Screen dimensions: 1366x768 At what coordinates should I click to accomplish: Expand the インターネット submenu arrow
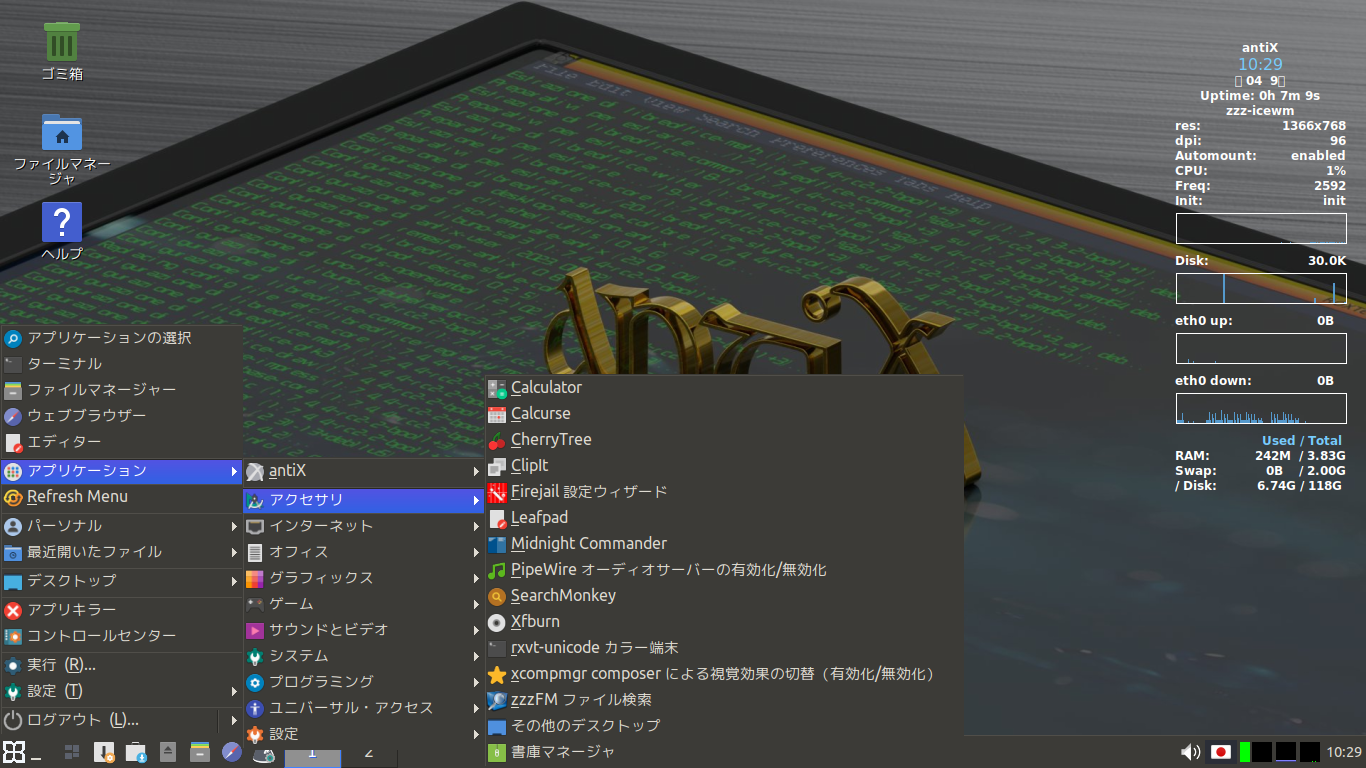point(477,526)
